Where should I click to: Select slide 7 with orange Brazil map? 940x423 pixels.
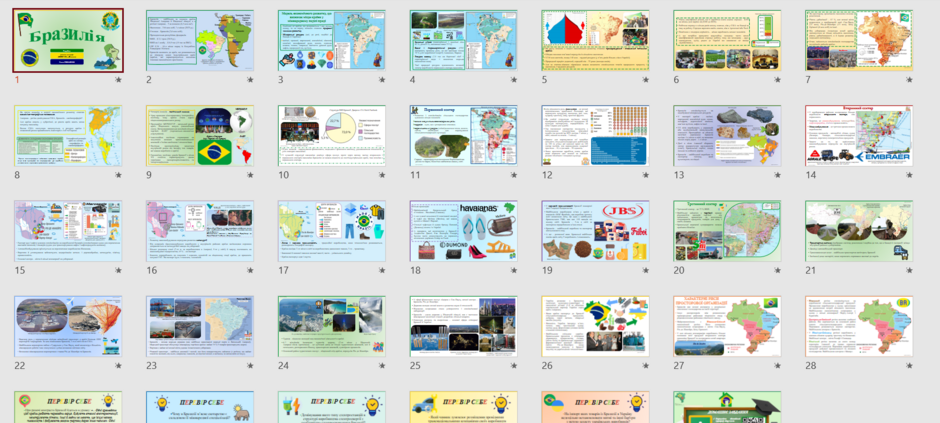(859, 41)
